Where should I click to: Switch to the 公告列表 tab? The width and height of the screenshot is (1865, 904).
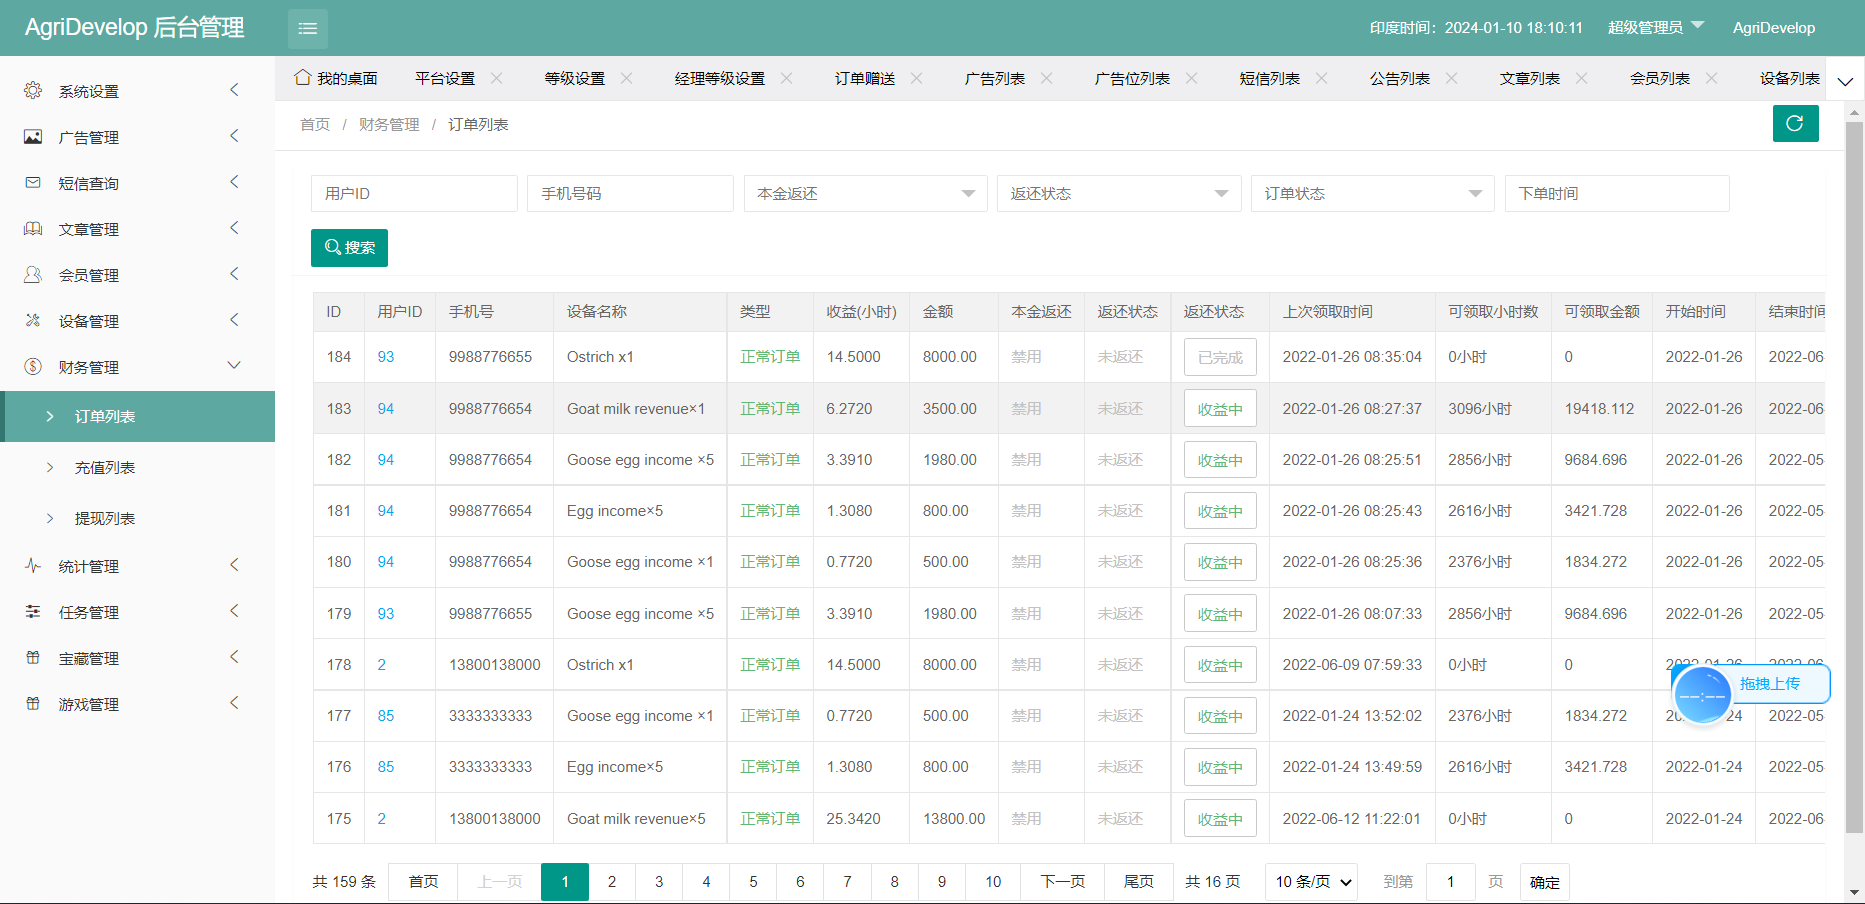click(1400, 78)
